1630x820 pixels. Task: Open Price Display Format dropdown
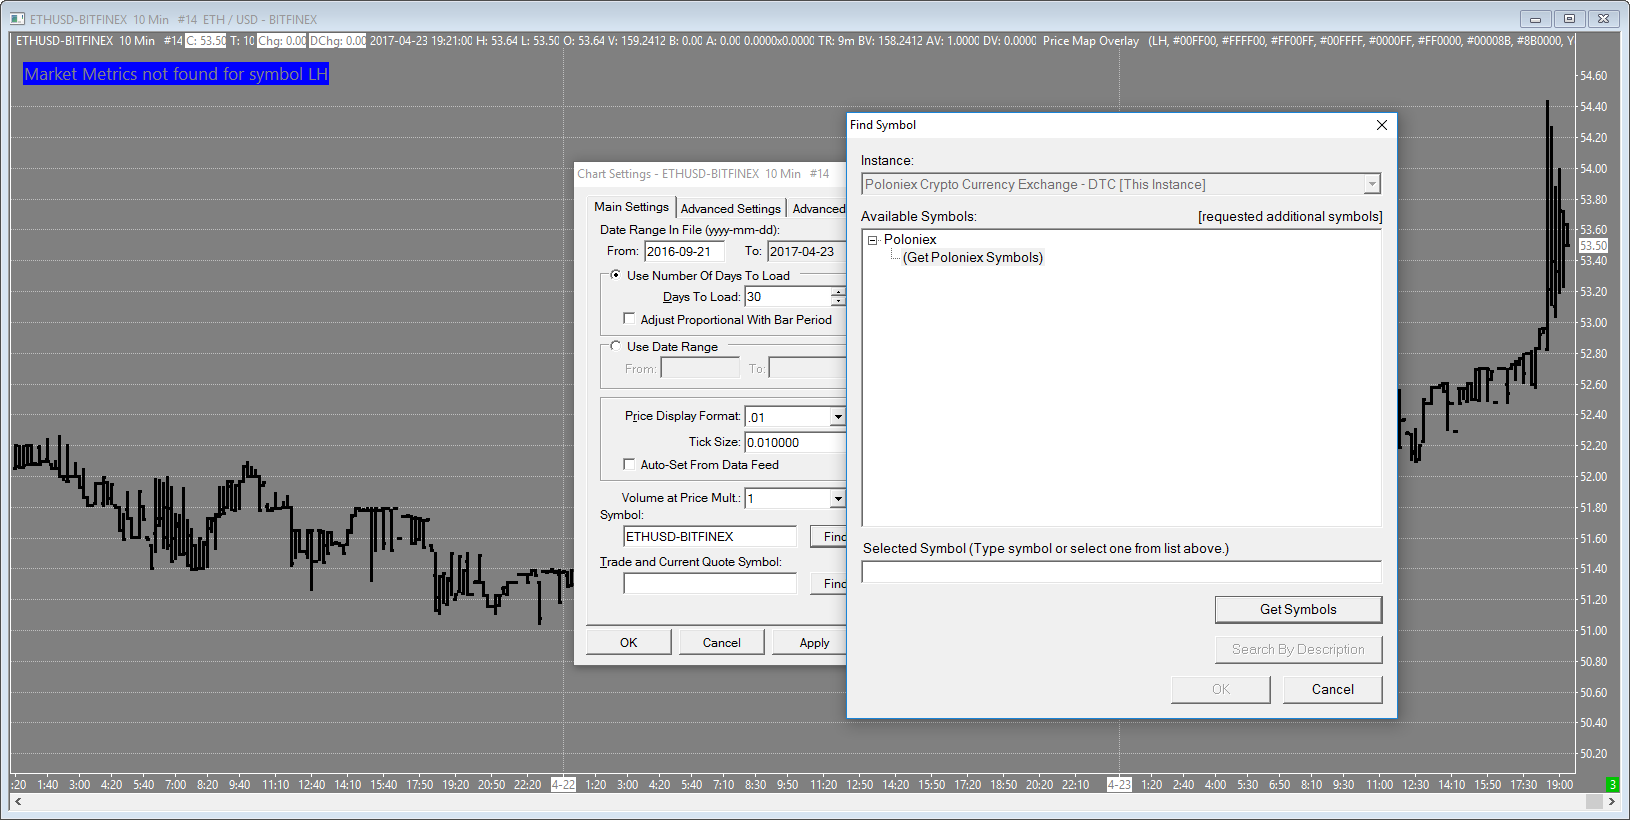tap(838, 417)
